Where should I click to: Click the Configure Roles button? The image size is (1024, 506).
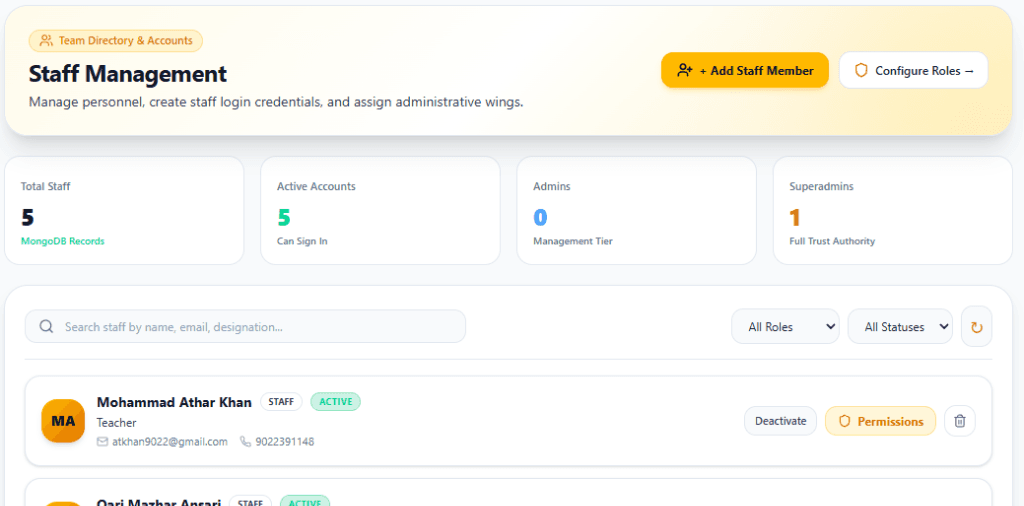914,71
